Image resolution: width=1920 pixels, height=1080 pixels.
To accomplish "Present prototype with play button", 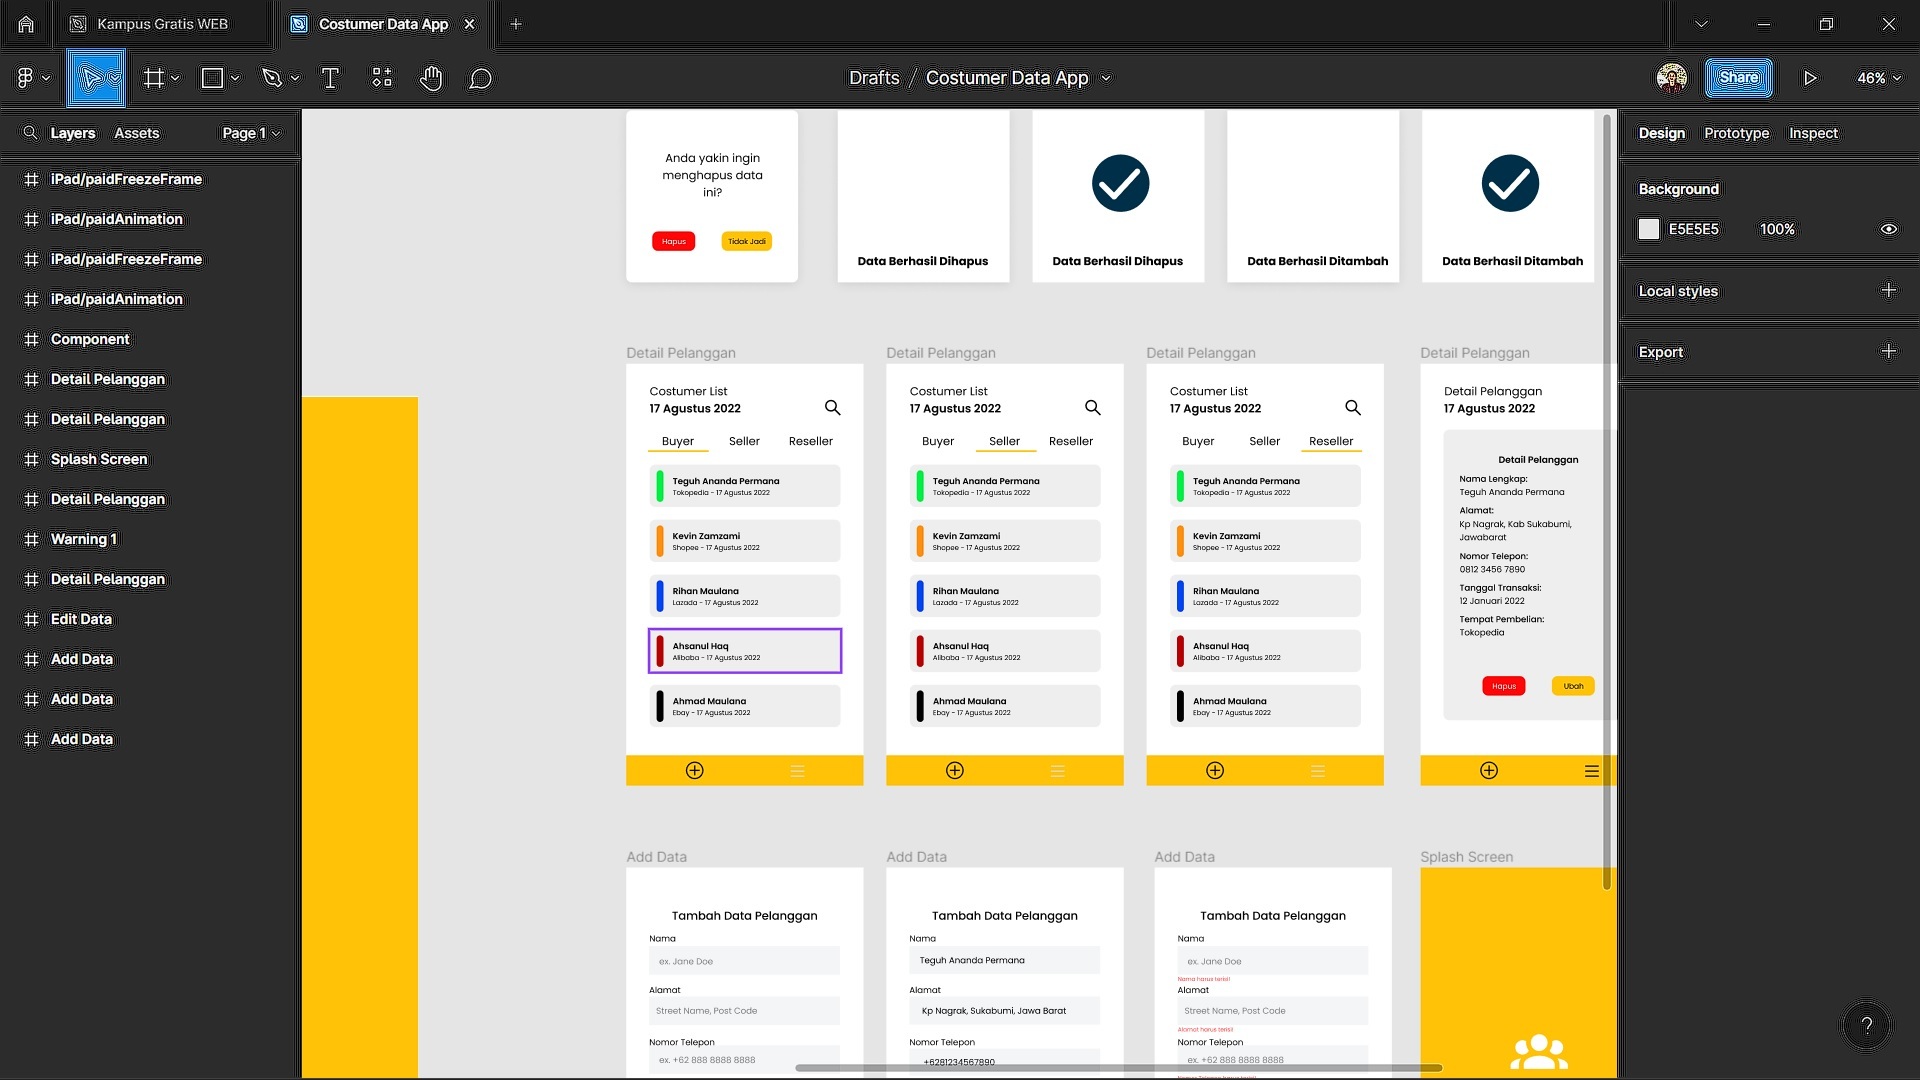I will pos(1810,78).
